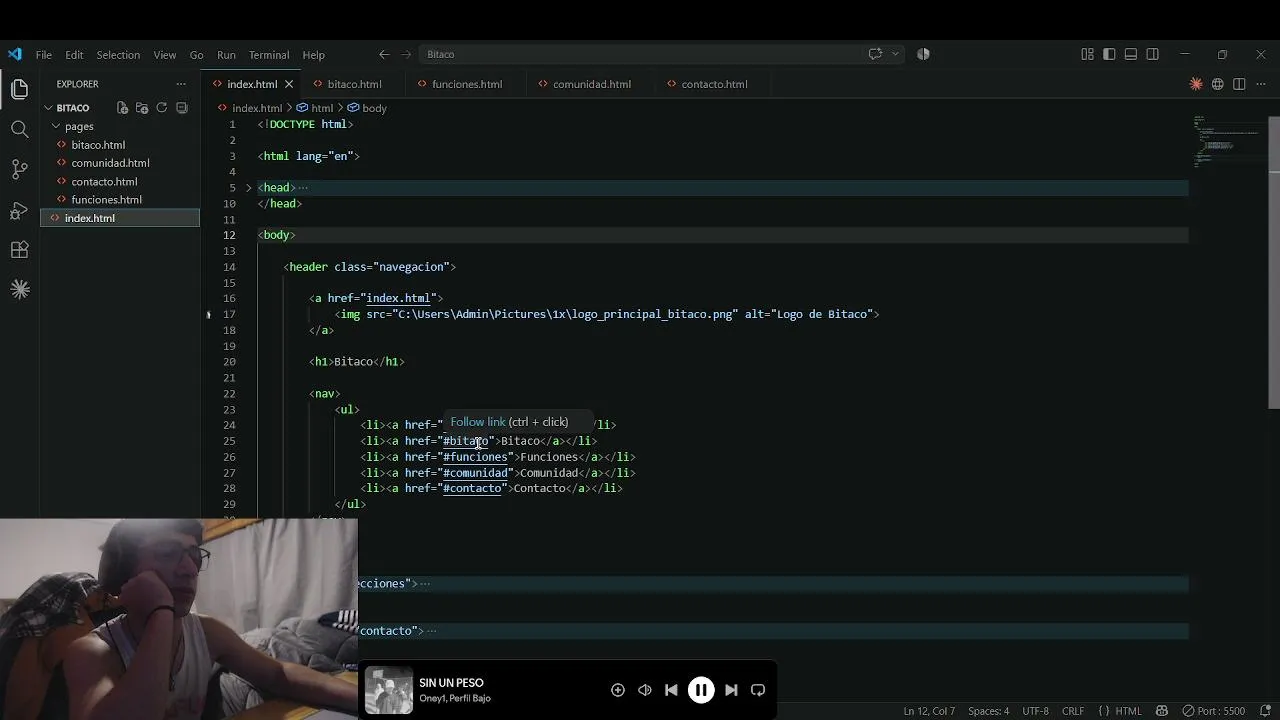Collapse the BITACO root folder

[x=48, y=107]
